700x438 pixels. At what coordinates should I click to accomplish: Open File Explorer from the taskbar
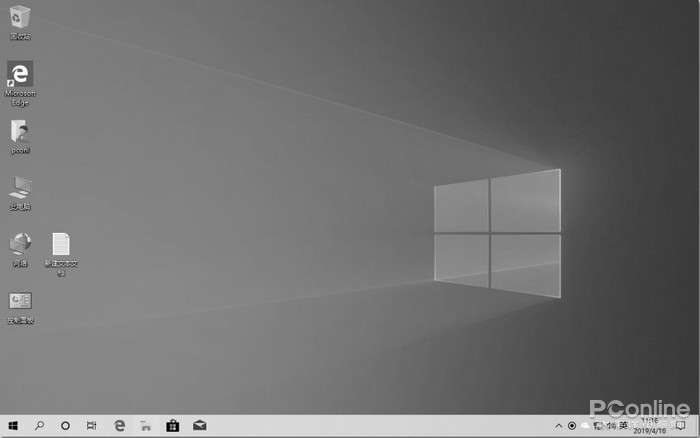tap(146, 425)
